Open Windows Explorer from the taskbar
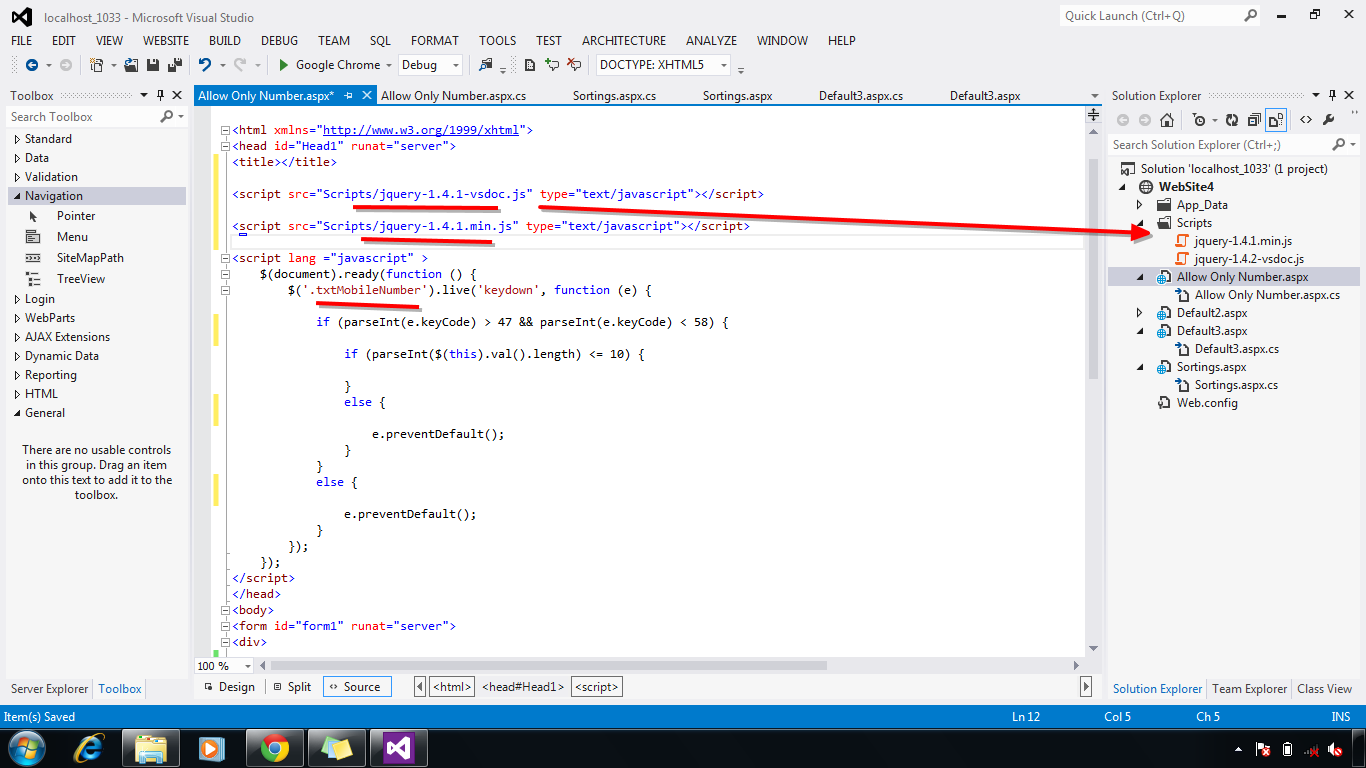This screenshot has width=1366, height=768. point(151,747)
